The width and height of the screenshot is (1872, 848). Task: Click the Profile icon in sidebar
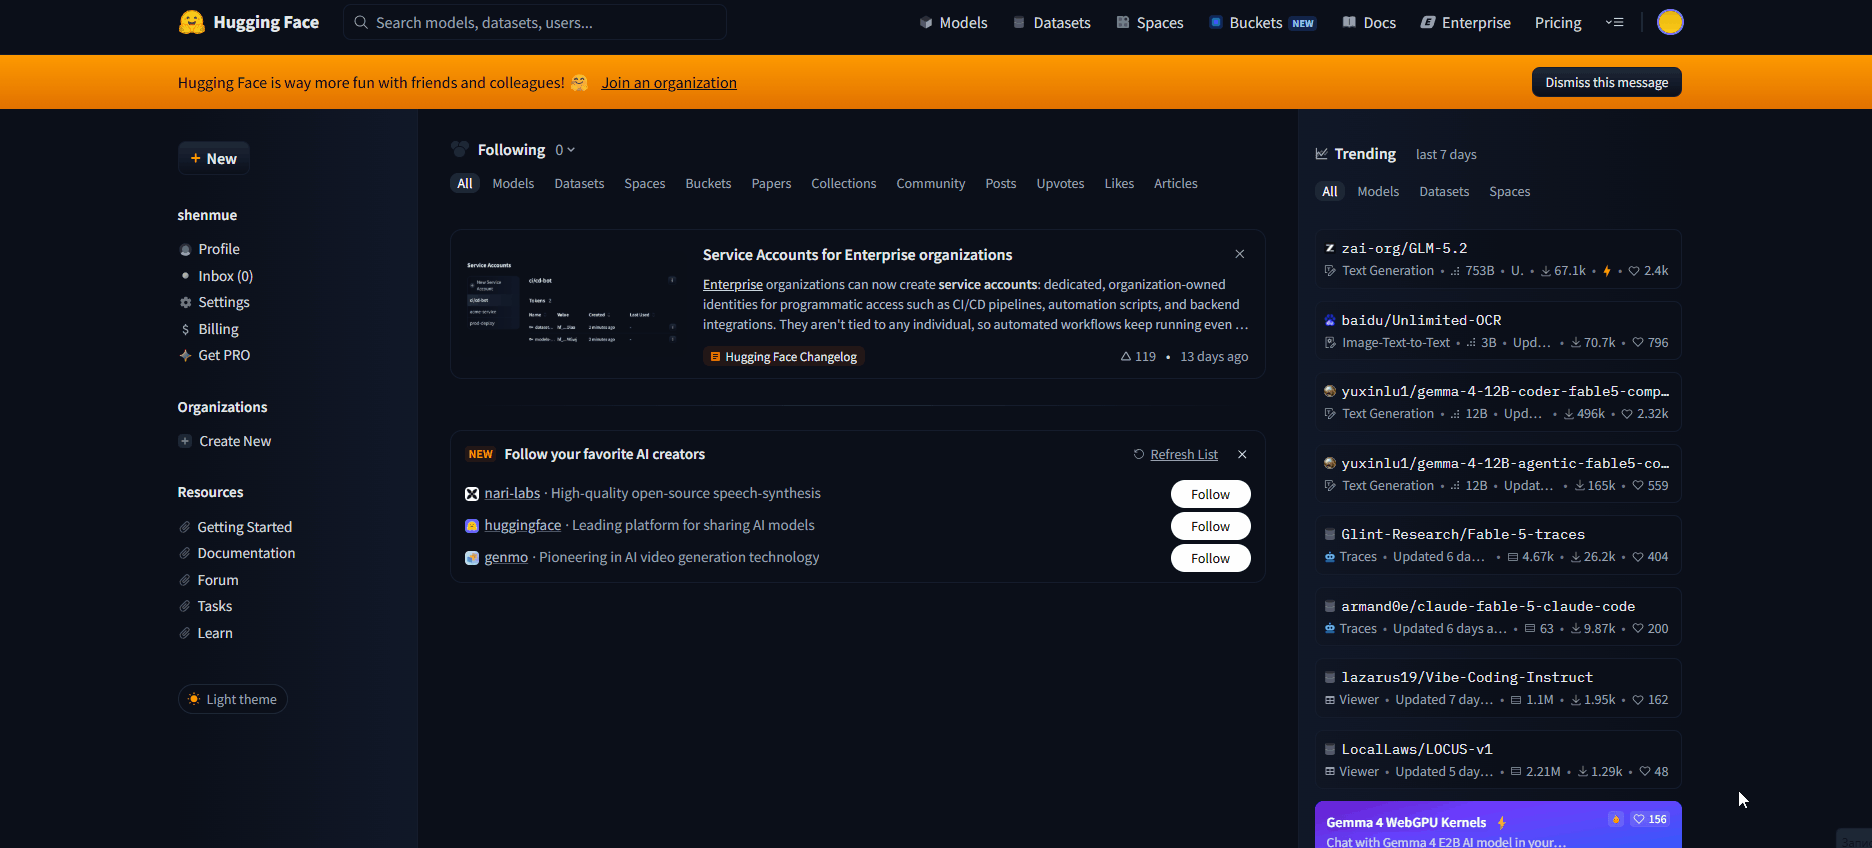185,250
